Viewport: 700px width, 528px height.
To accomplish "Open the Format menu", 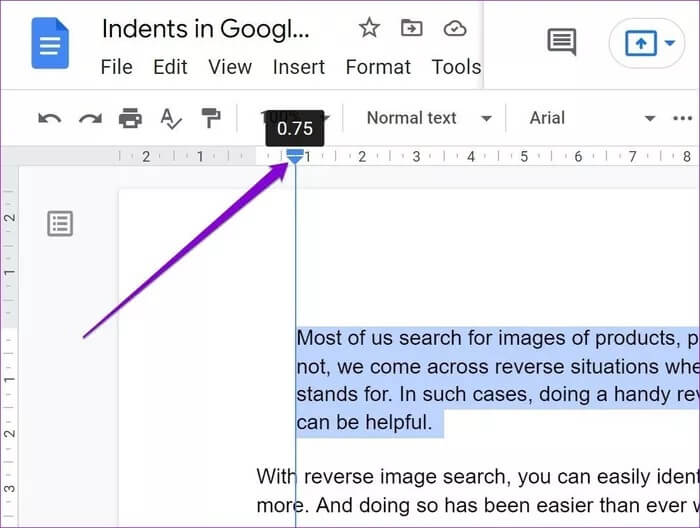I will click(x=378, y=68).
